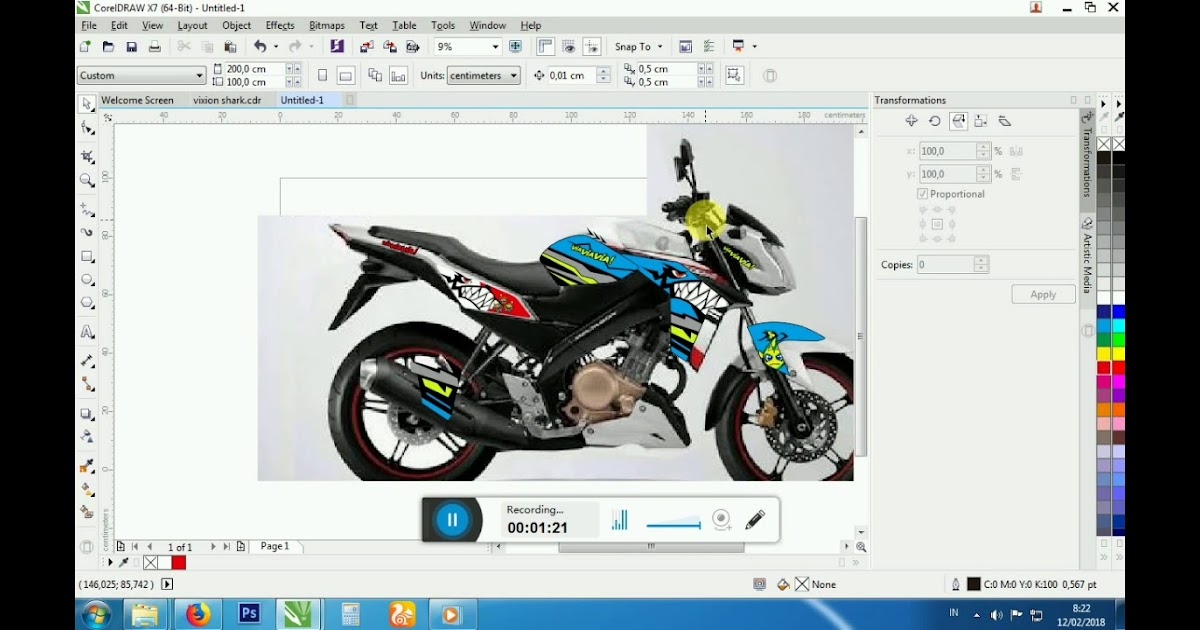This screenshot has width=1200, height=630.
Task: Open the zoom level 9% dropdown
Action: tap(495, 47)
